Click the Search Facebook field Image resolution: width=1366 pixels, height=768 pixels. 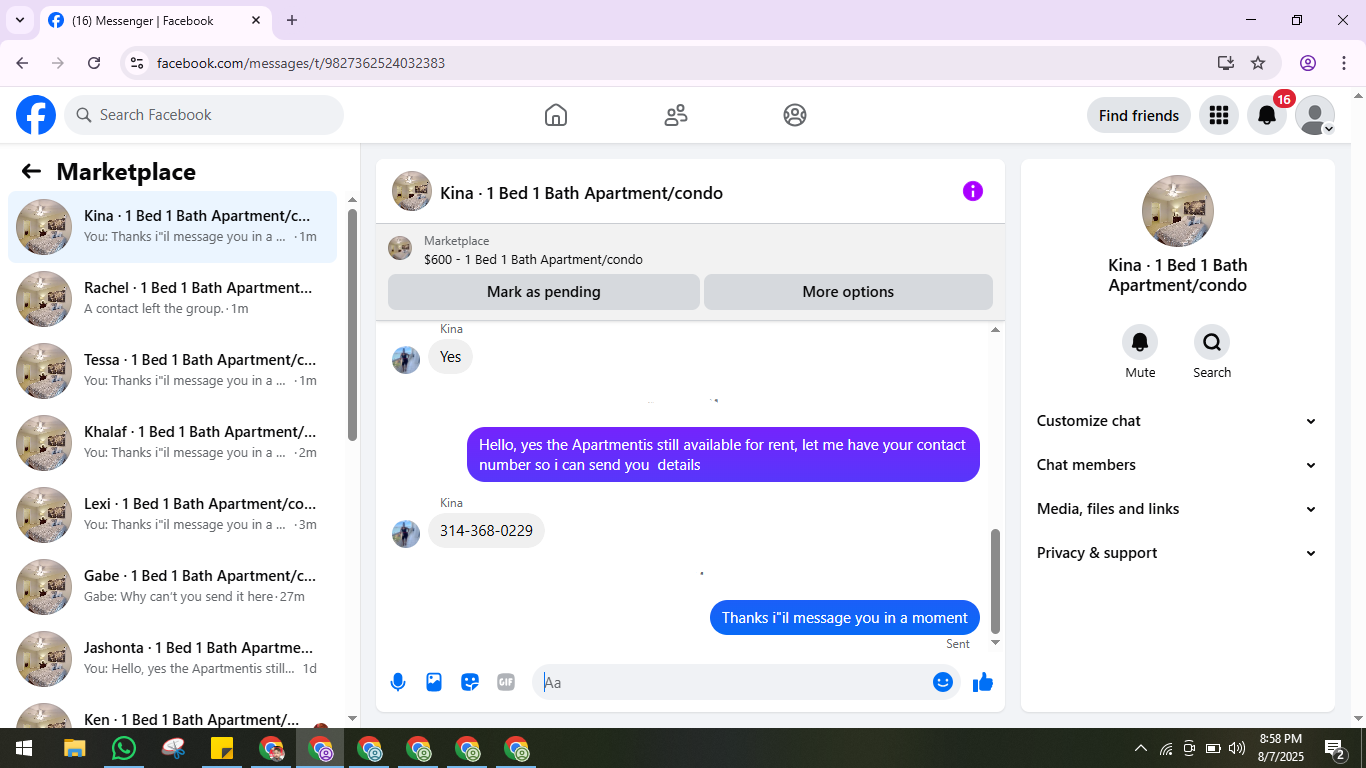pos(204,115)
